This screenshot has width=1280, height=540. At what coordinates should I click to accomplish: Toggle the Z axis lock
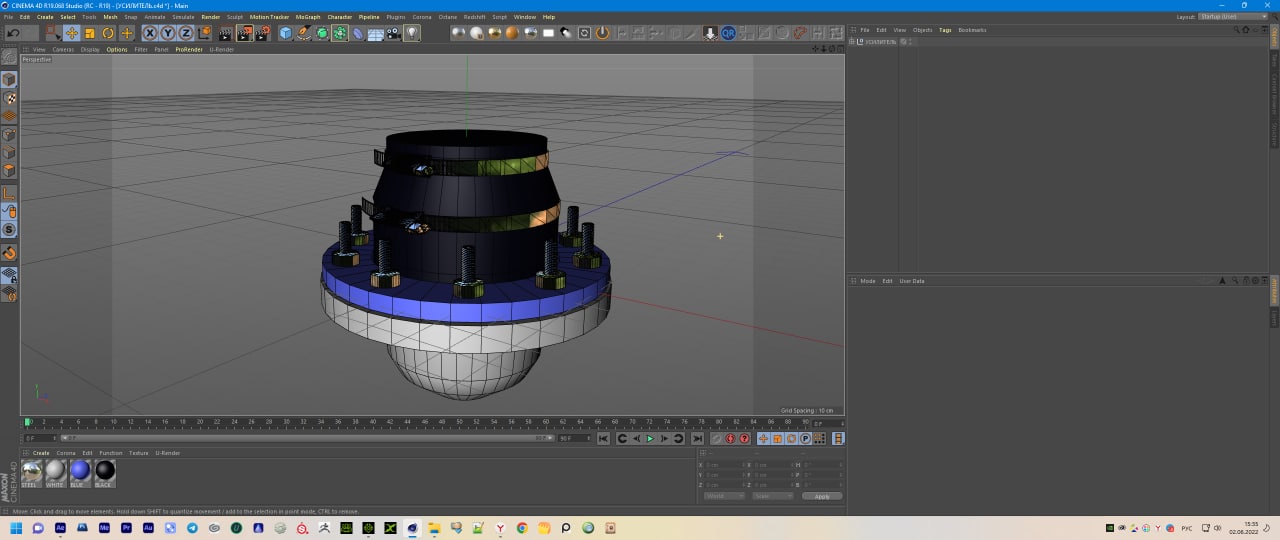(x=185, y=33)
